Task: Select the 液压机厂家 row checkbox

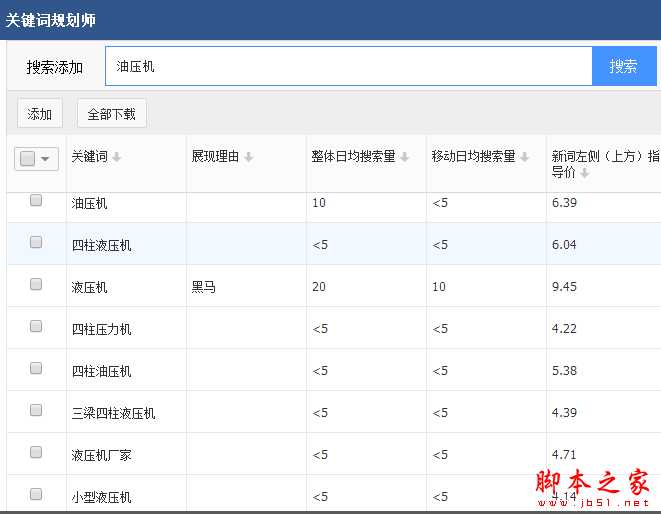Action: pyautogui.click(x=36, y=452)
